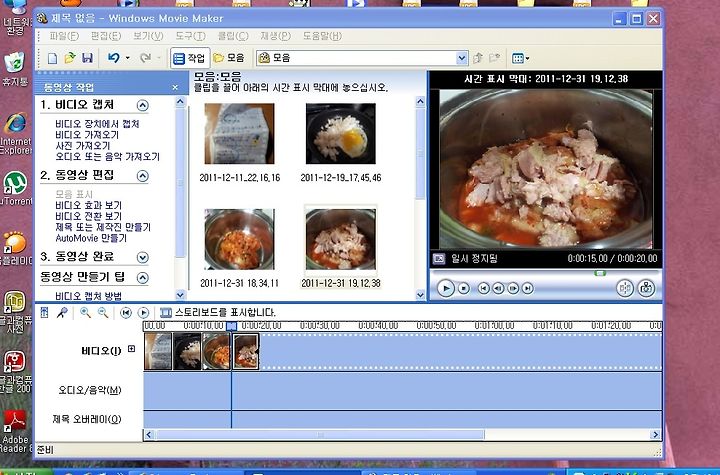Image resolution: width=720 pixels, height=475 pixels.
Task: Expand the 3. 동영상 완료 section
Action: (x=143, y=257)
